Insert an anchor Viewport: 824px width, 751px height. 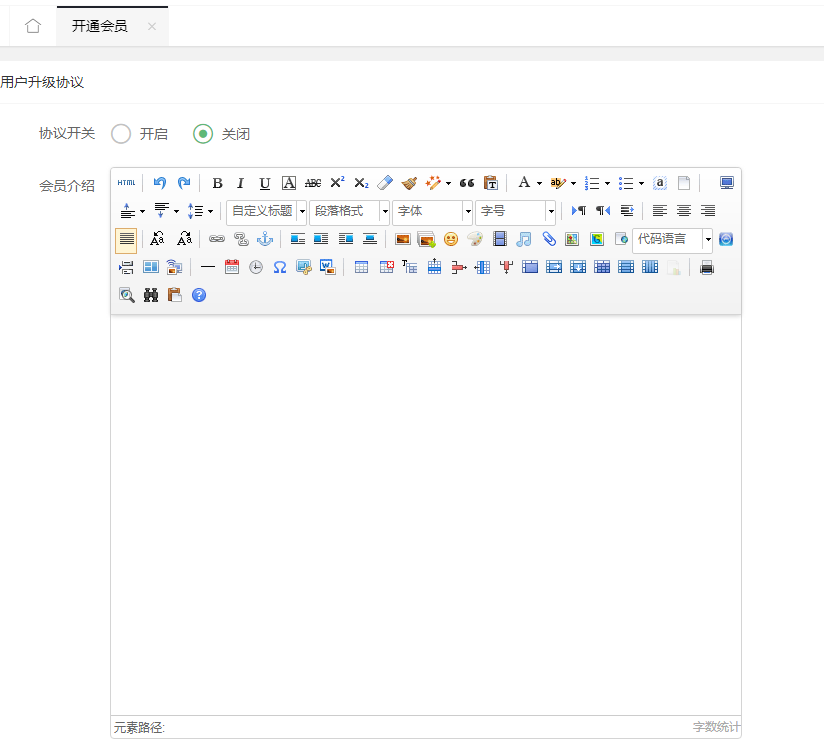[265, 239]
